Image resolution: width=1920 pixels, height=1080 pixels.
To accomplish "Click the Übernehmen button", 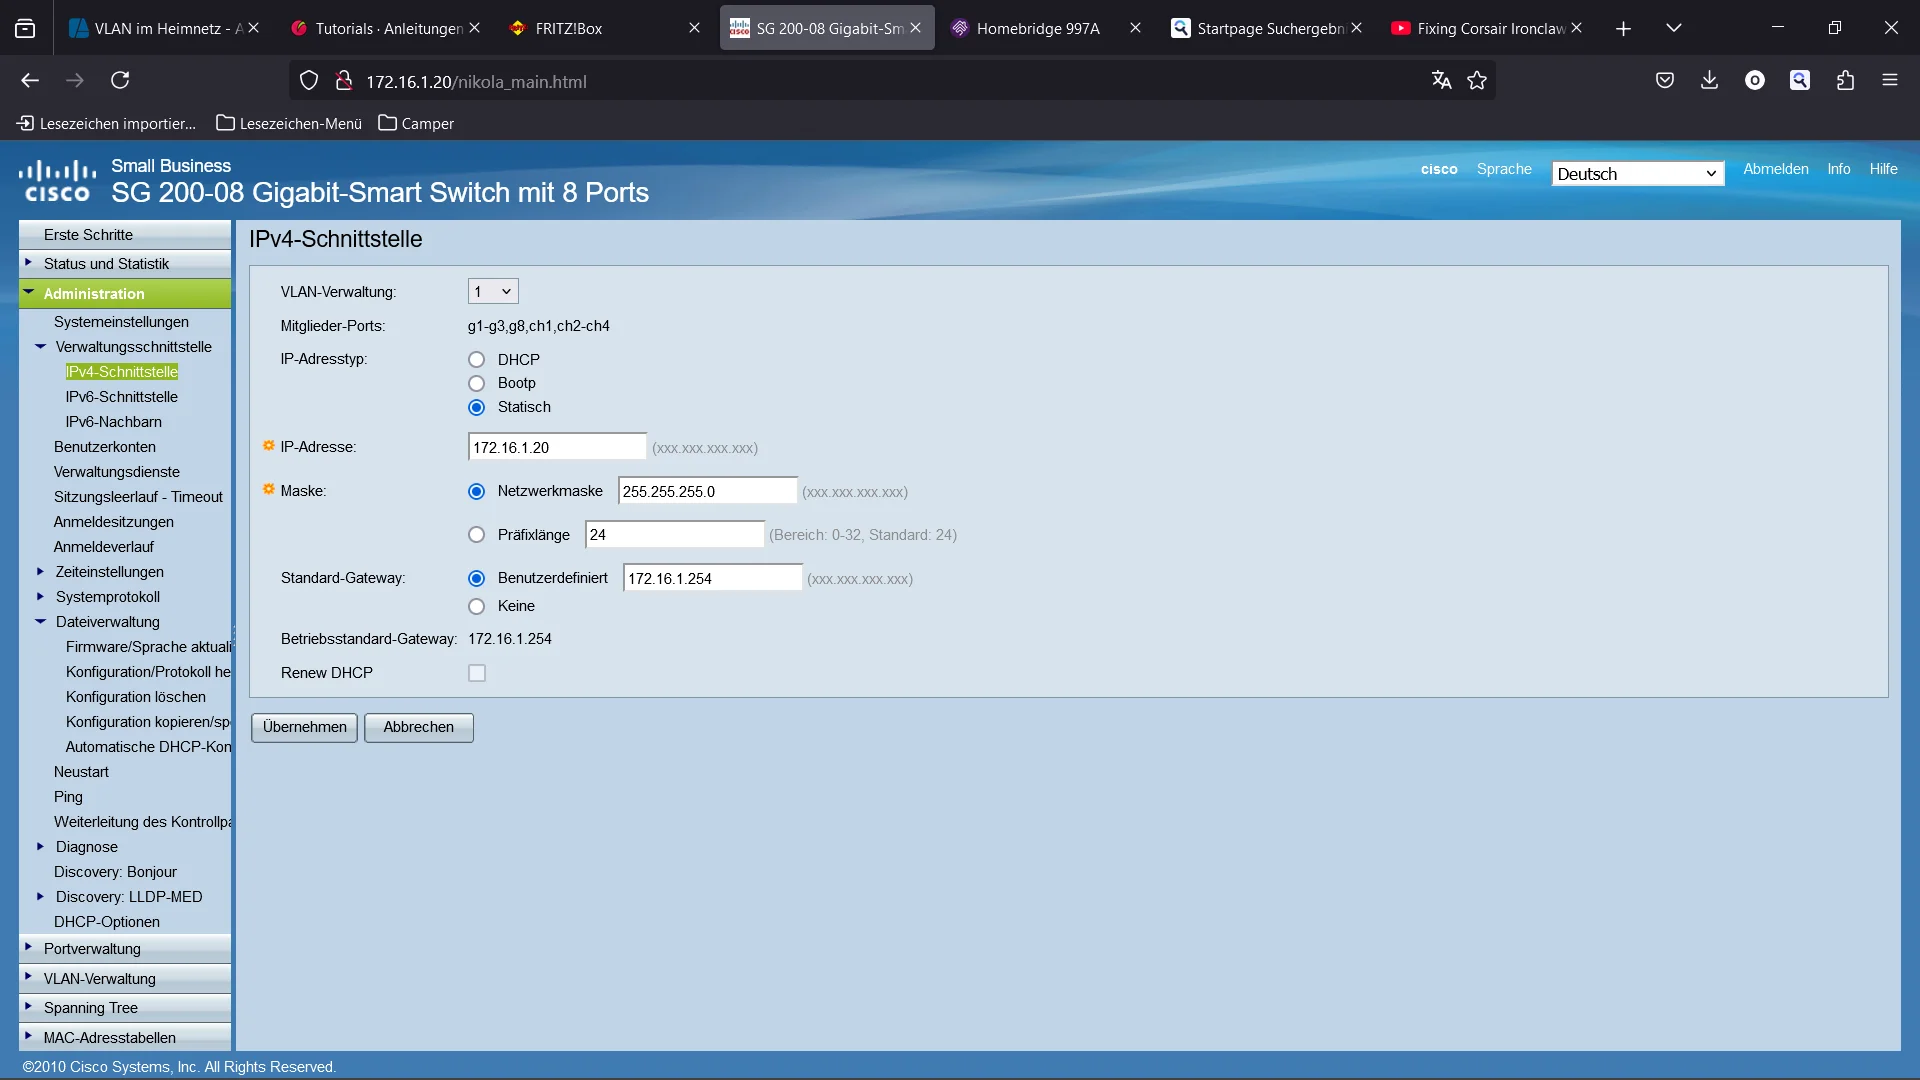I will click(304, 728).
